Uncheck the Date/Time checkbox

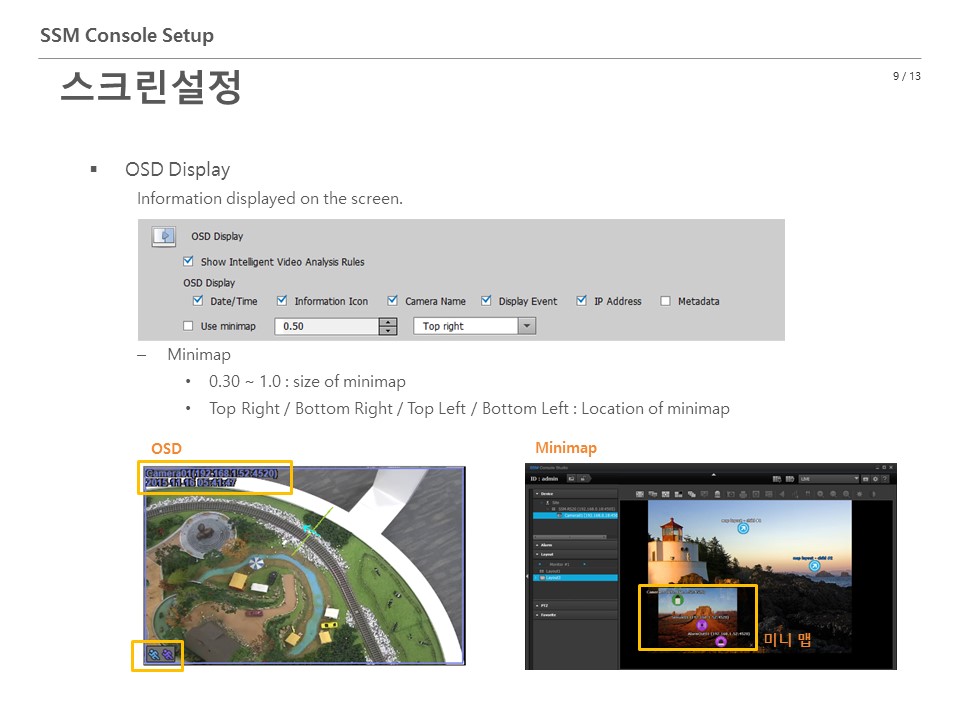pyautogui.click(x=198, y=301)
